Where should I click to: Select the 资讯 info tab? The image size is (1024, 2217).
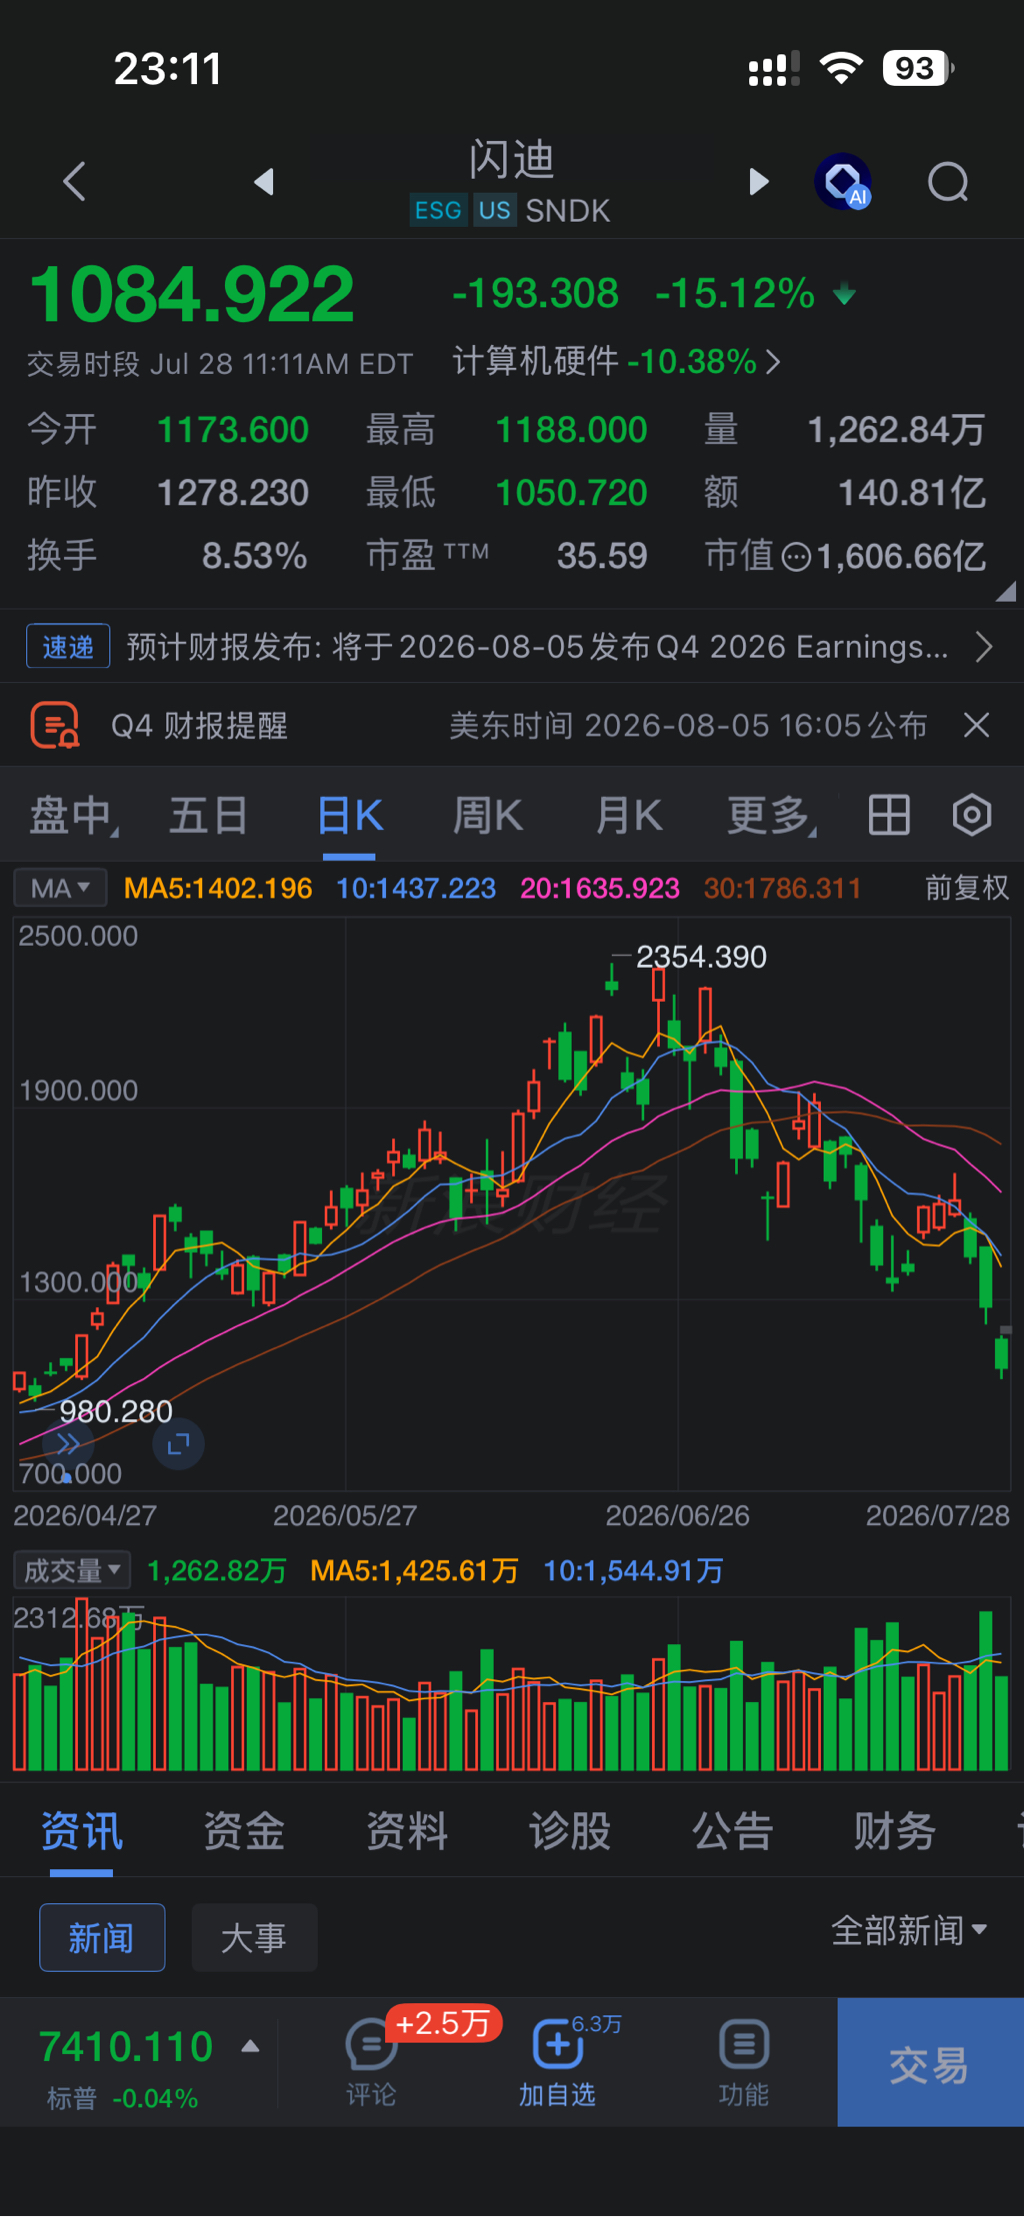[x=82, y=1832]
